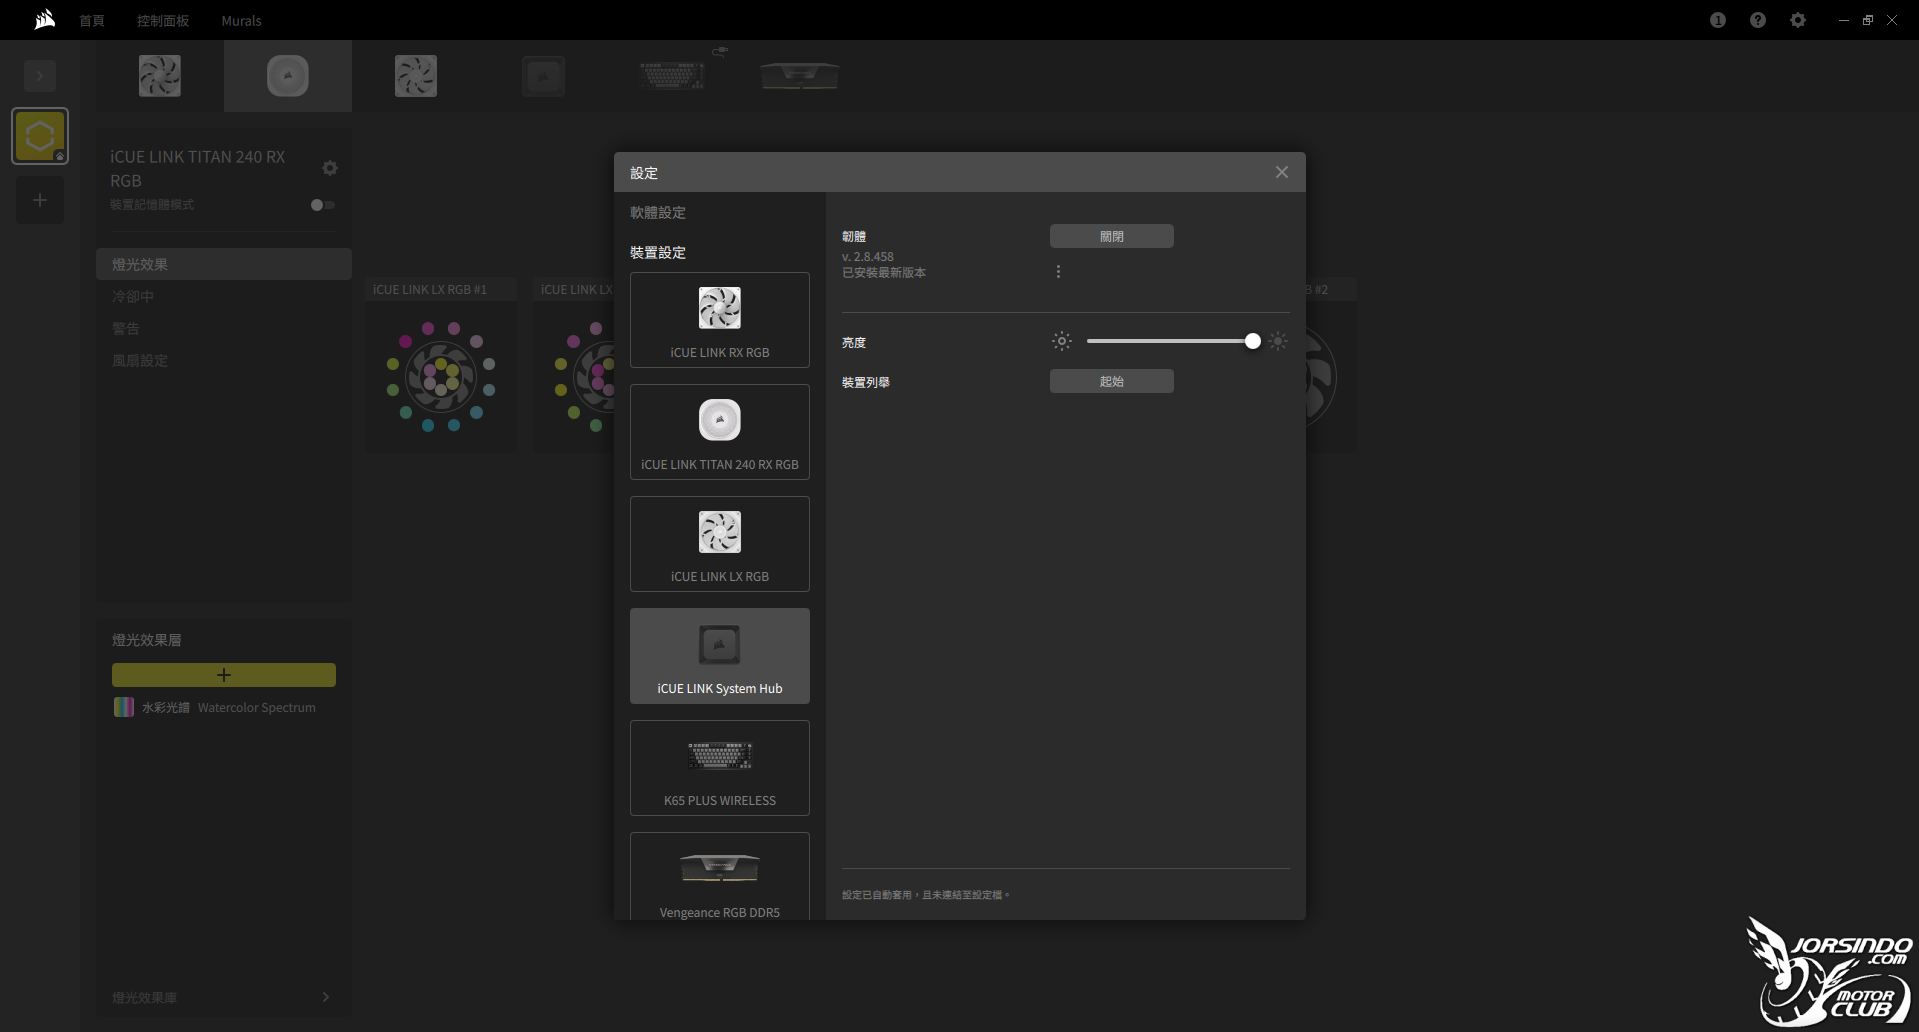Click the high brightness sun icon
The height and width of the screenshot is (1032, 1919).
1278,341
